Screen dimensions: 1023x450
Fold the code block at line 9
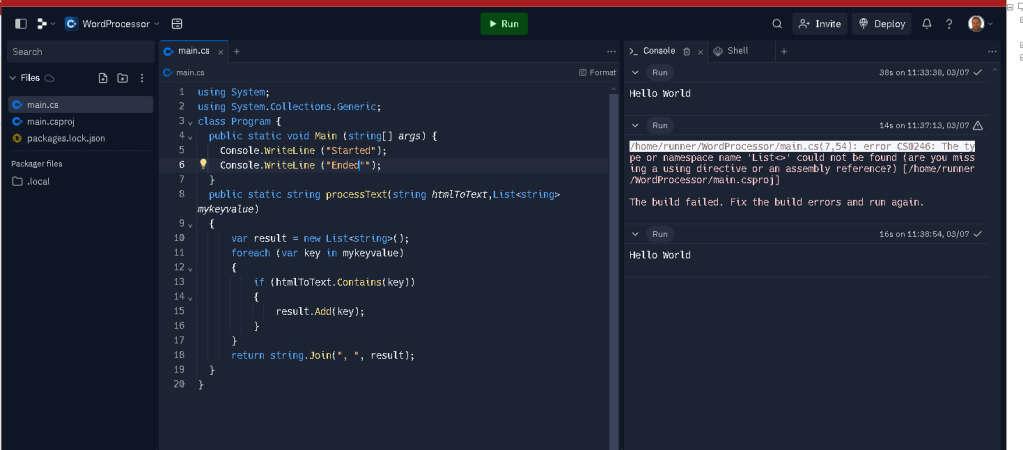click(190, 224)
